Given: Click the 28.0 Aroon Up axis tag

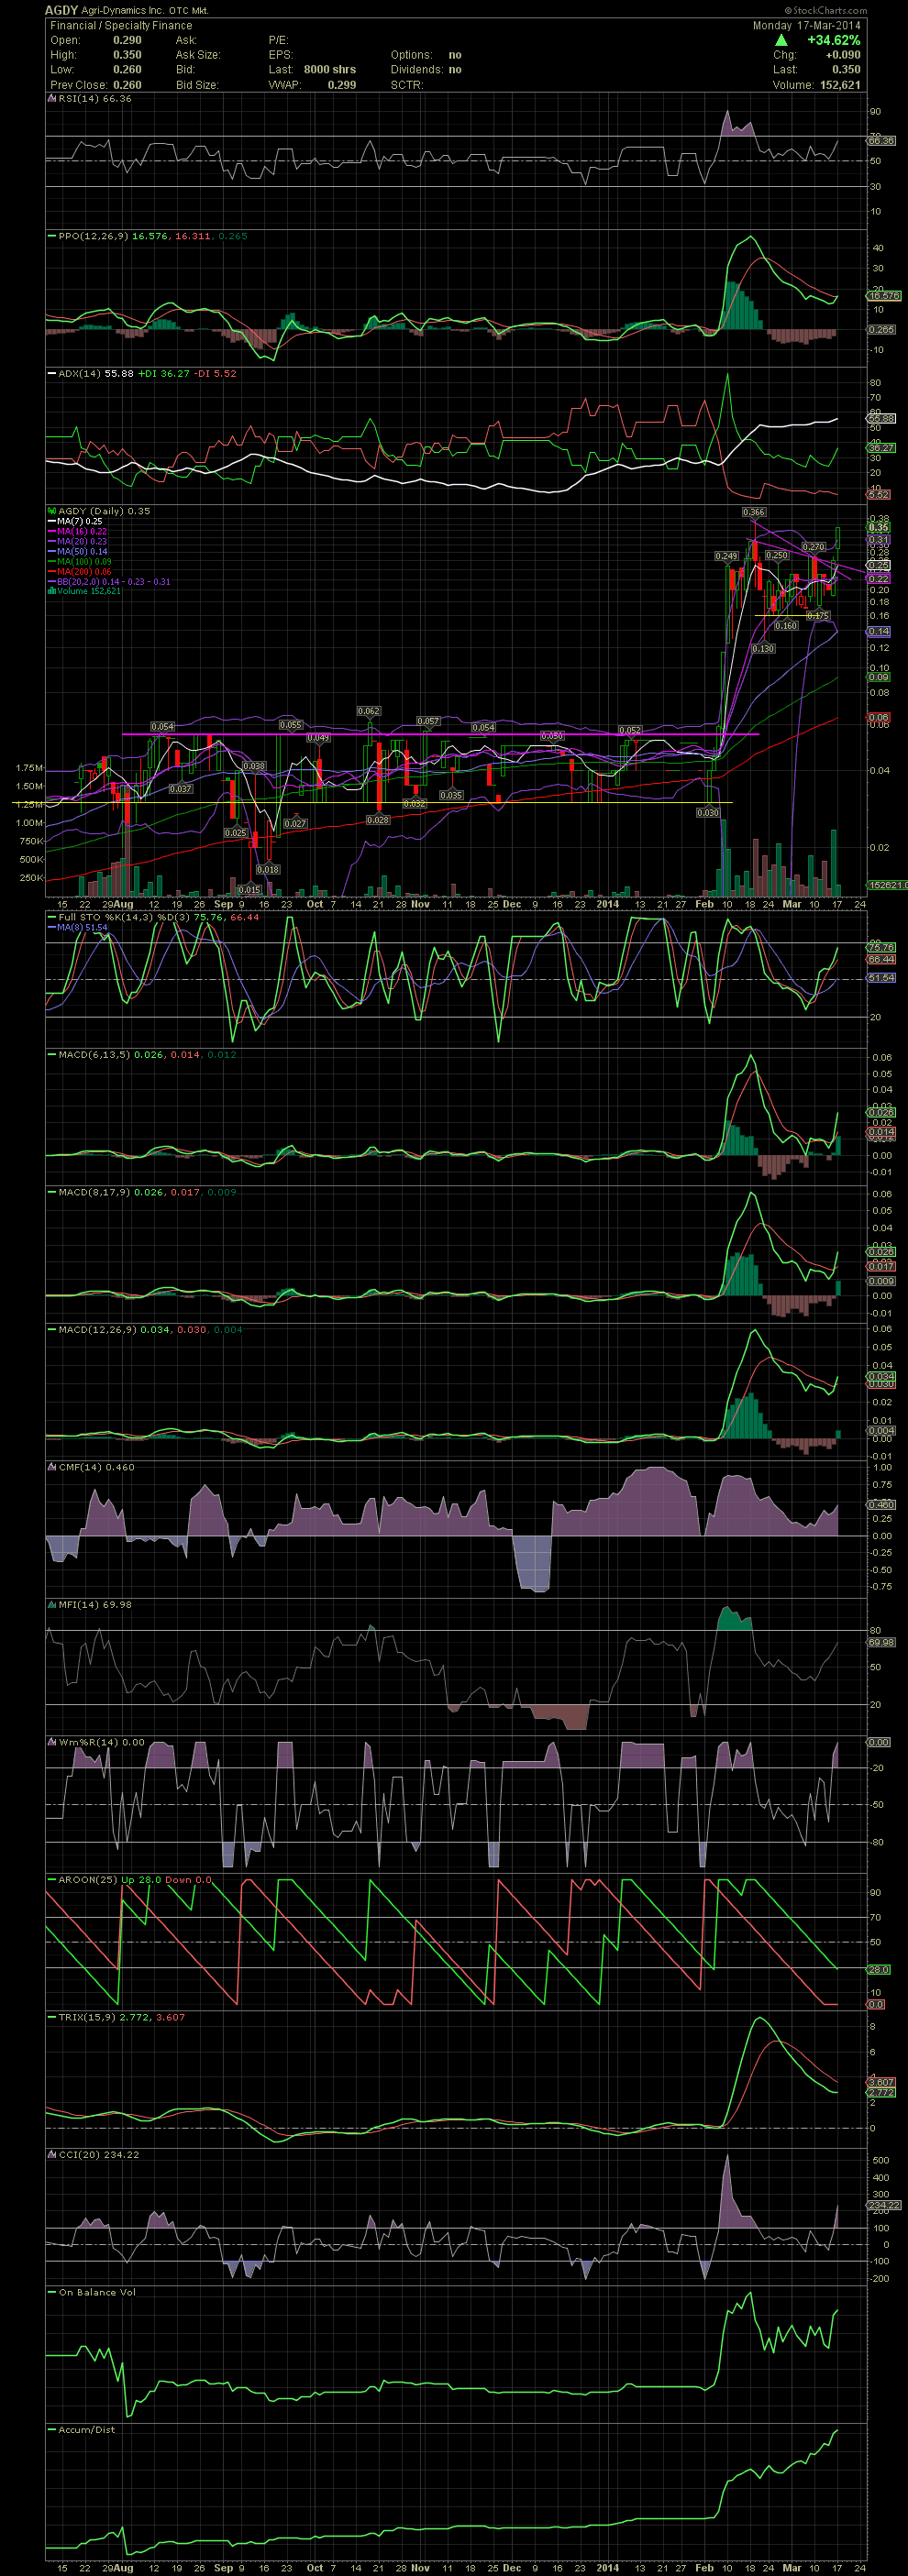Looking at the screenshot, I should [x=877, y=1969].
